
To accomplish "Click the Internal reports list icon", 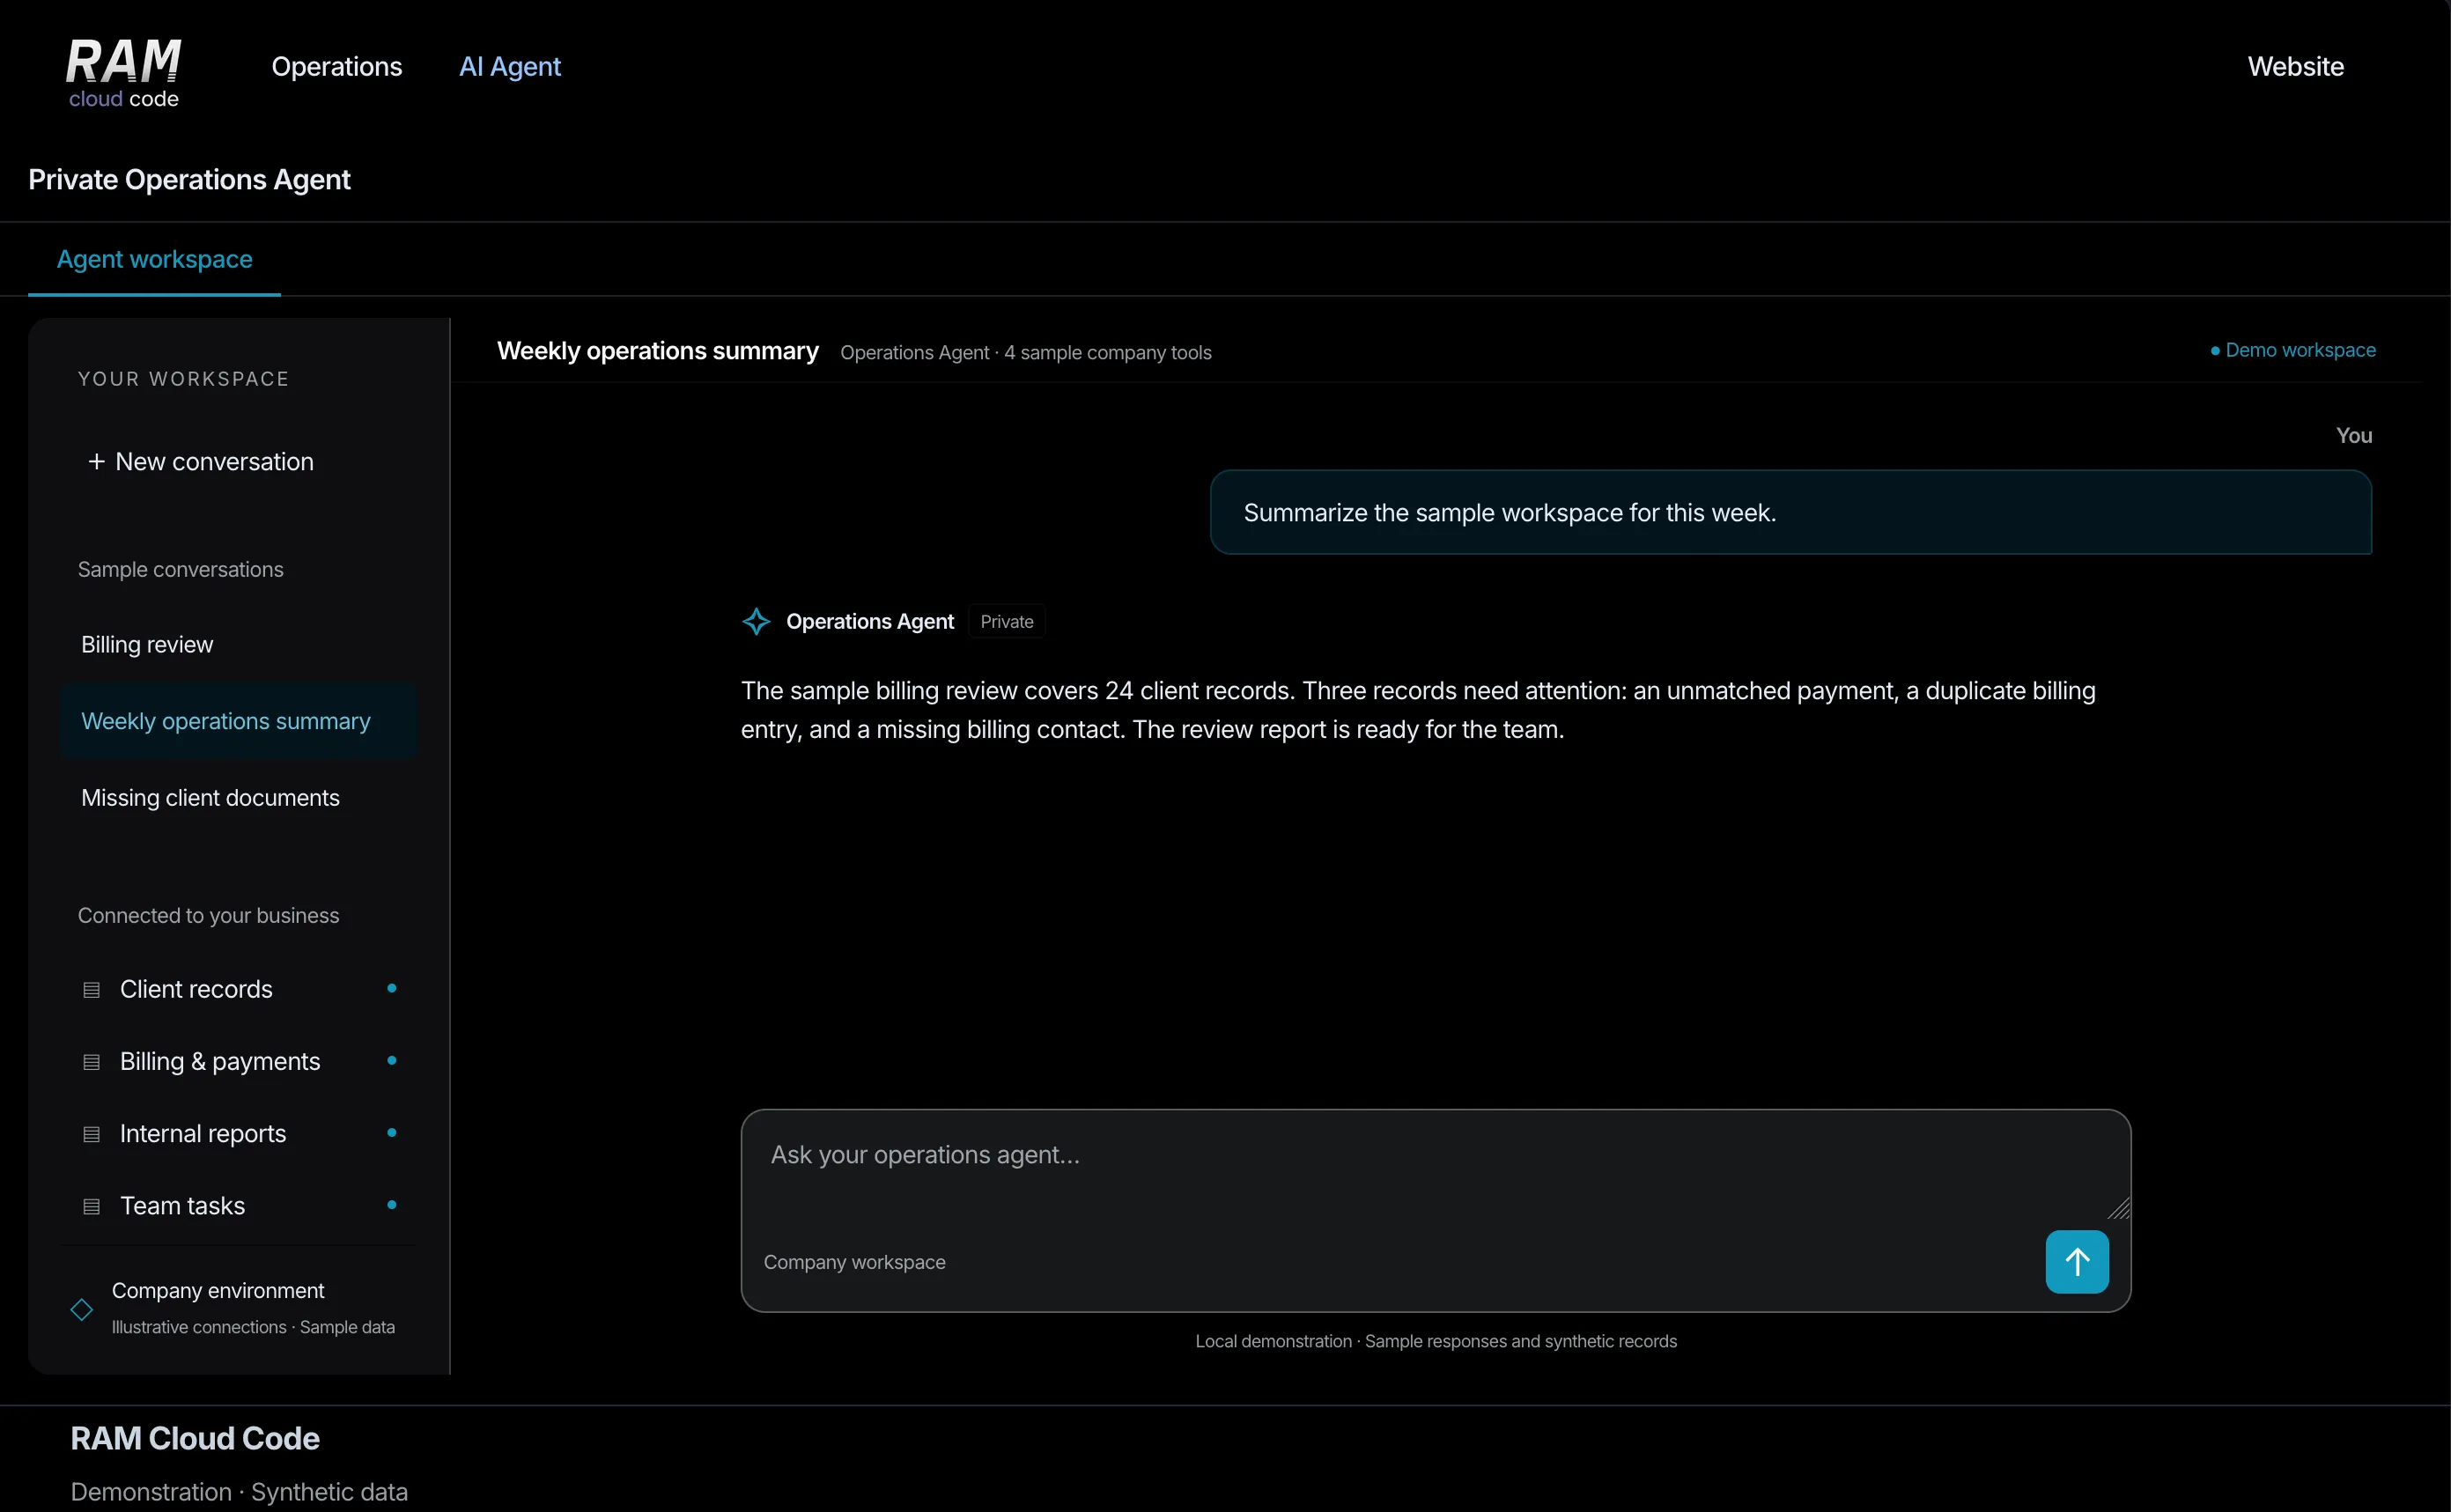I will [x=91, y=1133].
